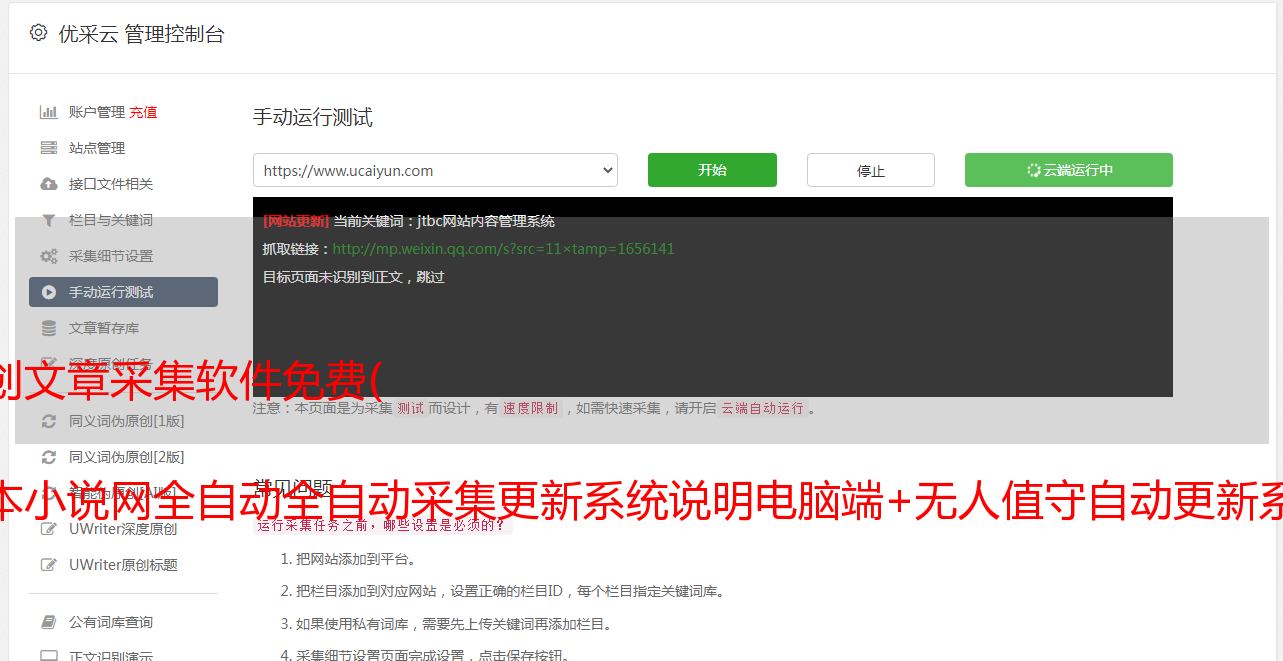Screen dimensions: 1283x661
Task: Click the green 开始 button
Action: 712,170
